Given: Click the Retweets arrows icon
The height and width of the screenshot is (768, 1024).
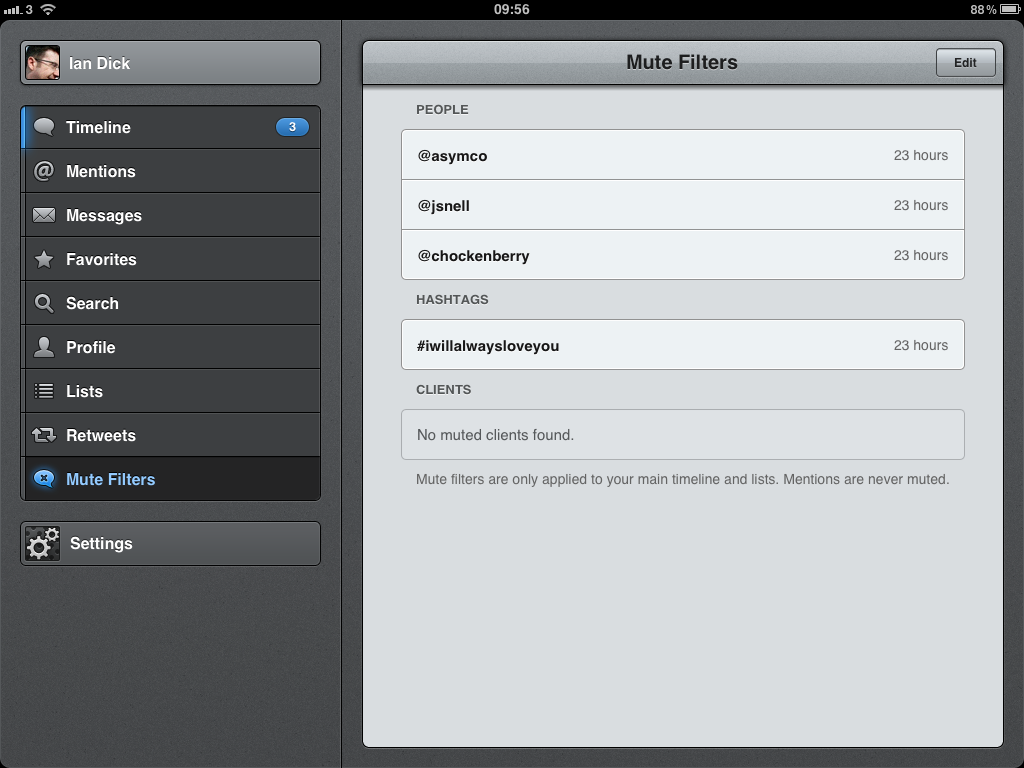Looking at the screenshot, I should (44, 435).
